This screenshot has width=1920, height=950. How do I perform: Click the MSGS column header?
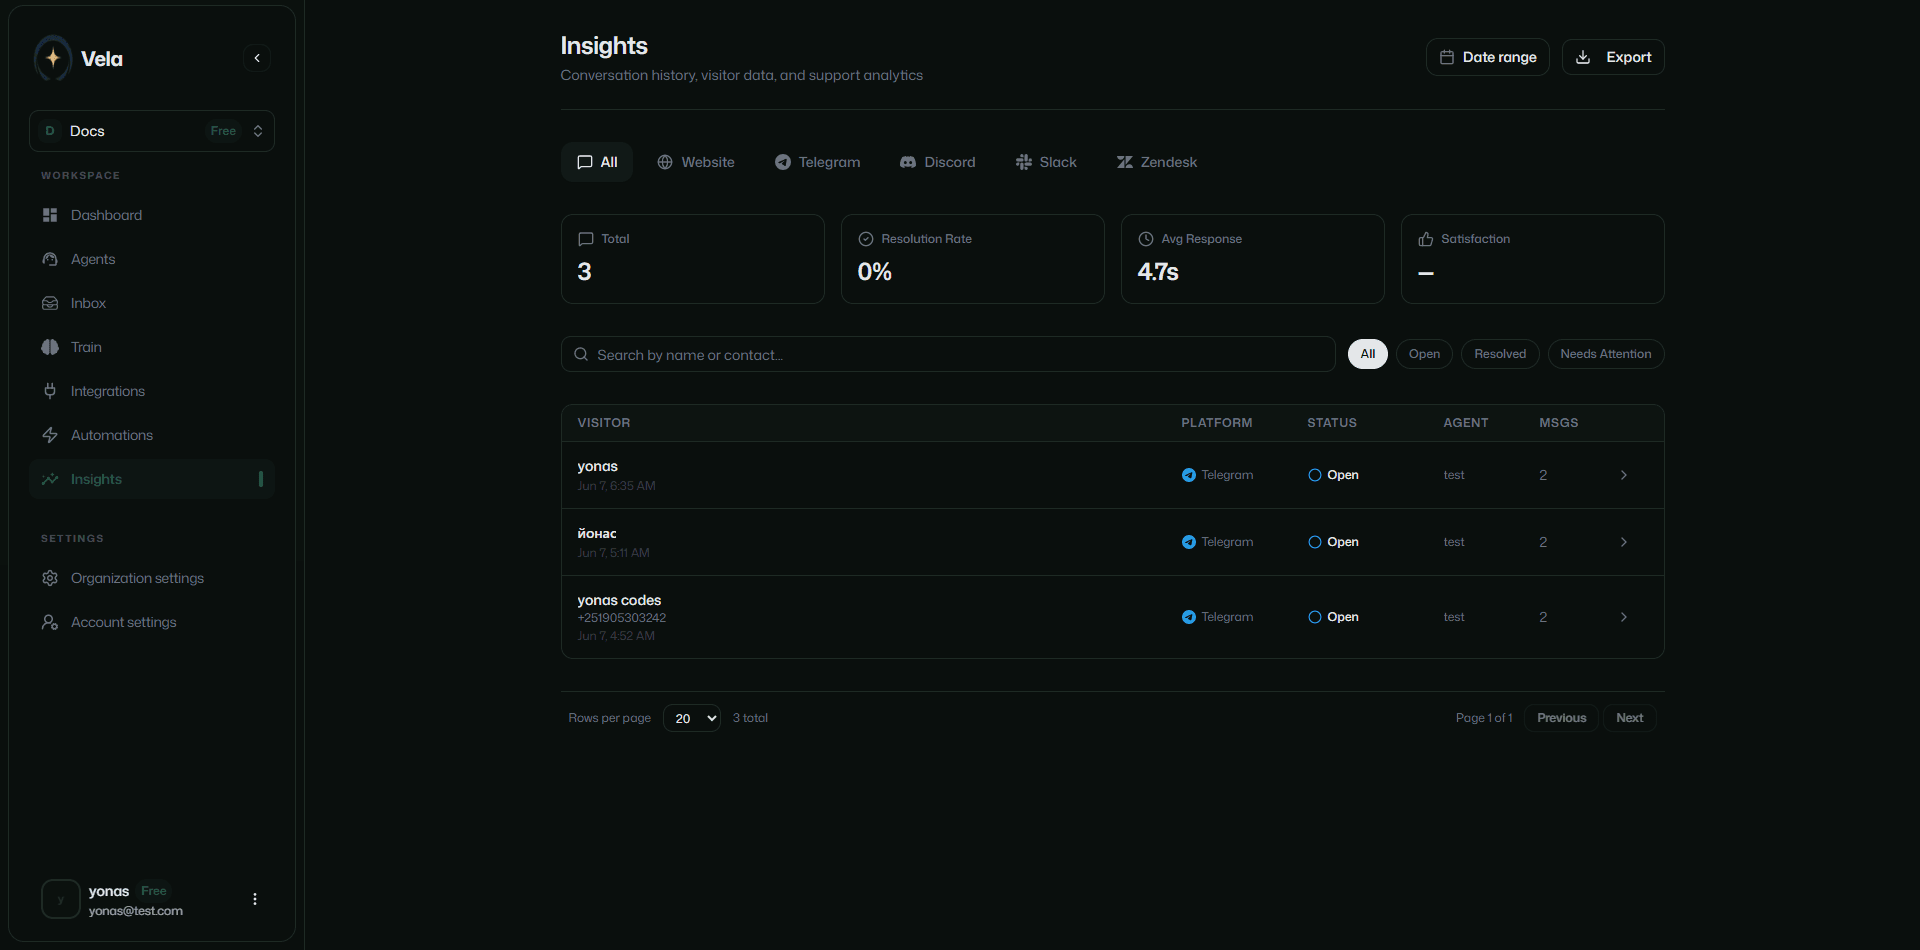tap(1559, 423)
